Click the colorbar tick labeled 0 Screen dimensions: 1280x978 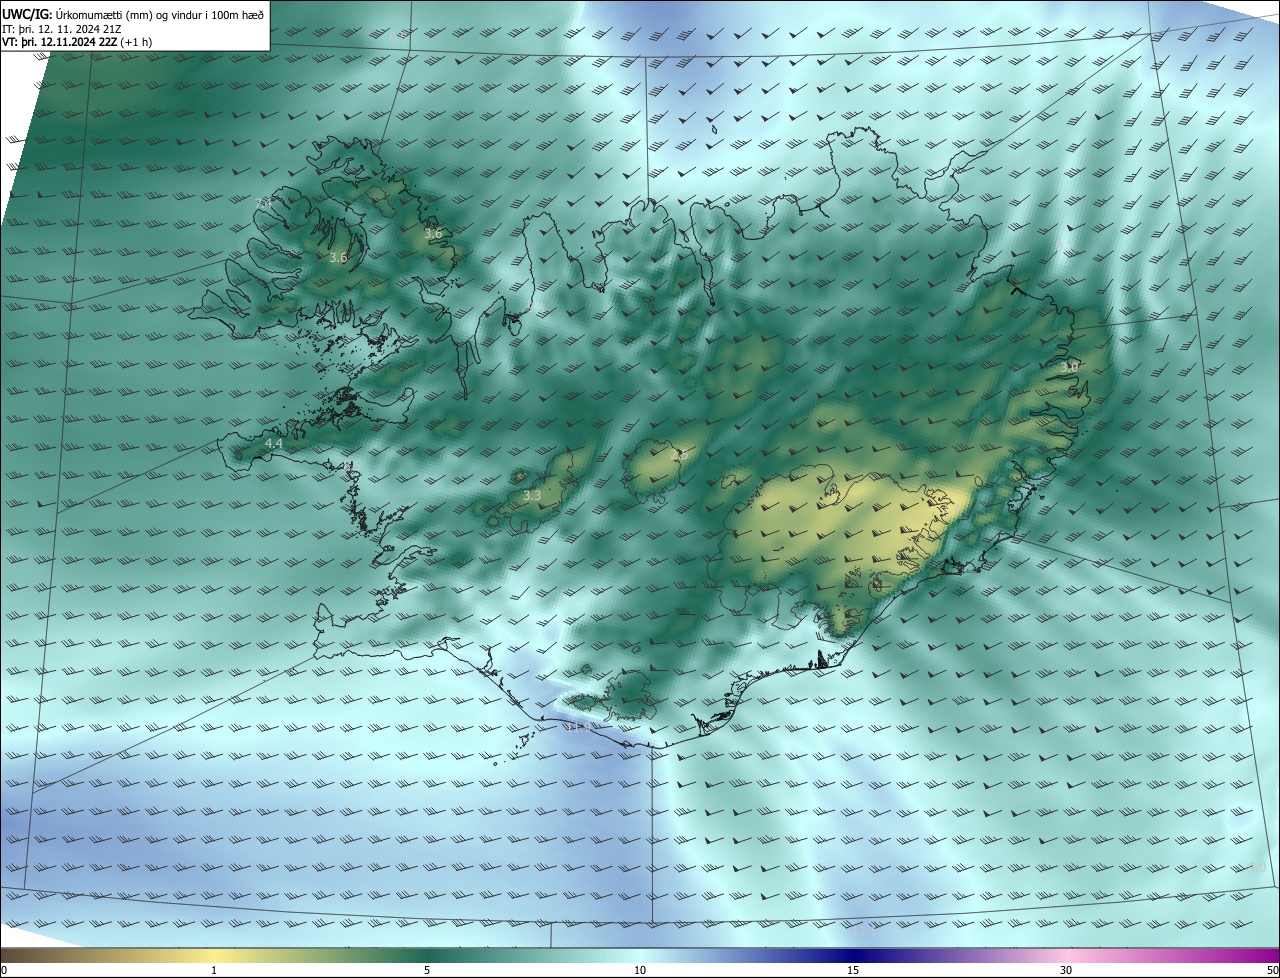tap(3, 970)
